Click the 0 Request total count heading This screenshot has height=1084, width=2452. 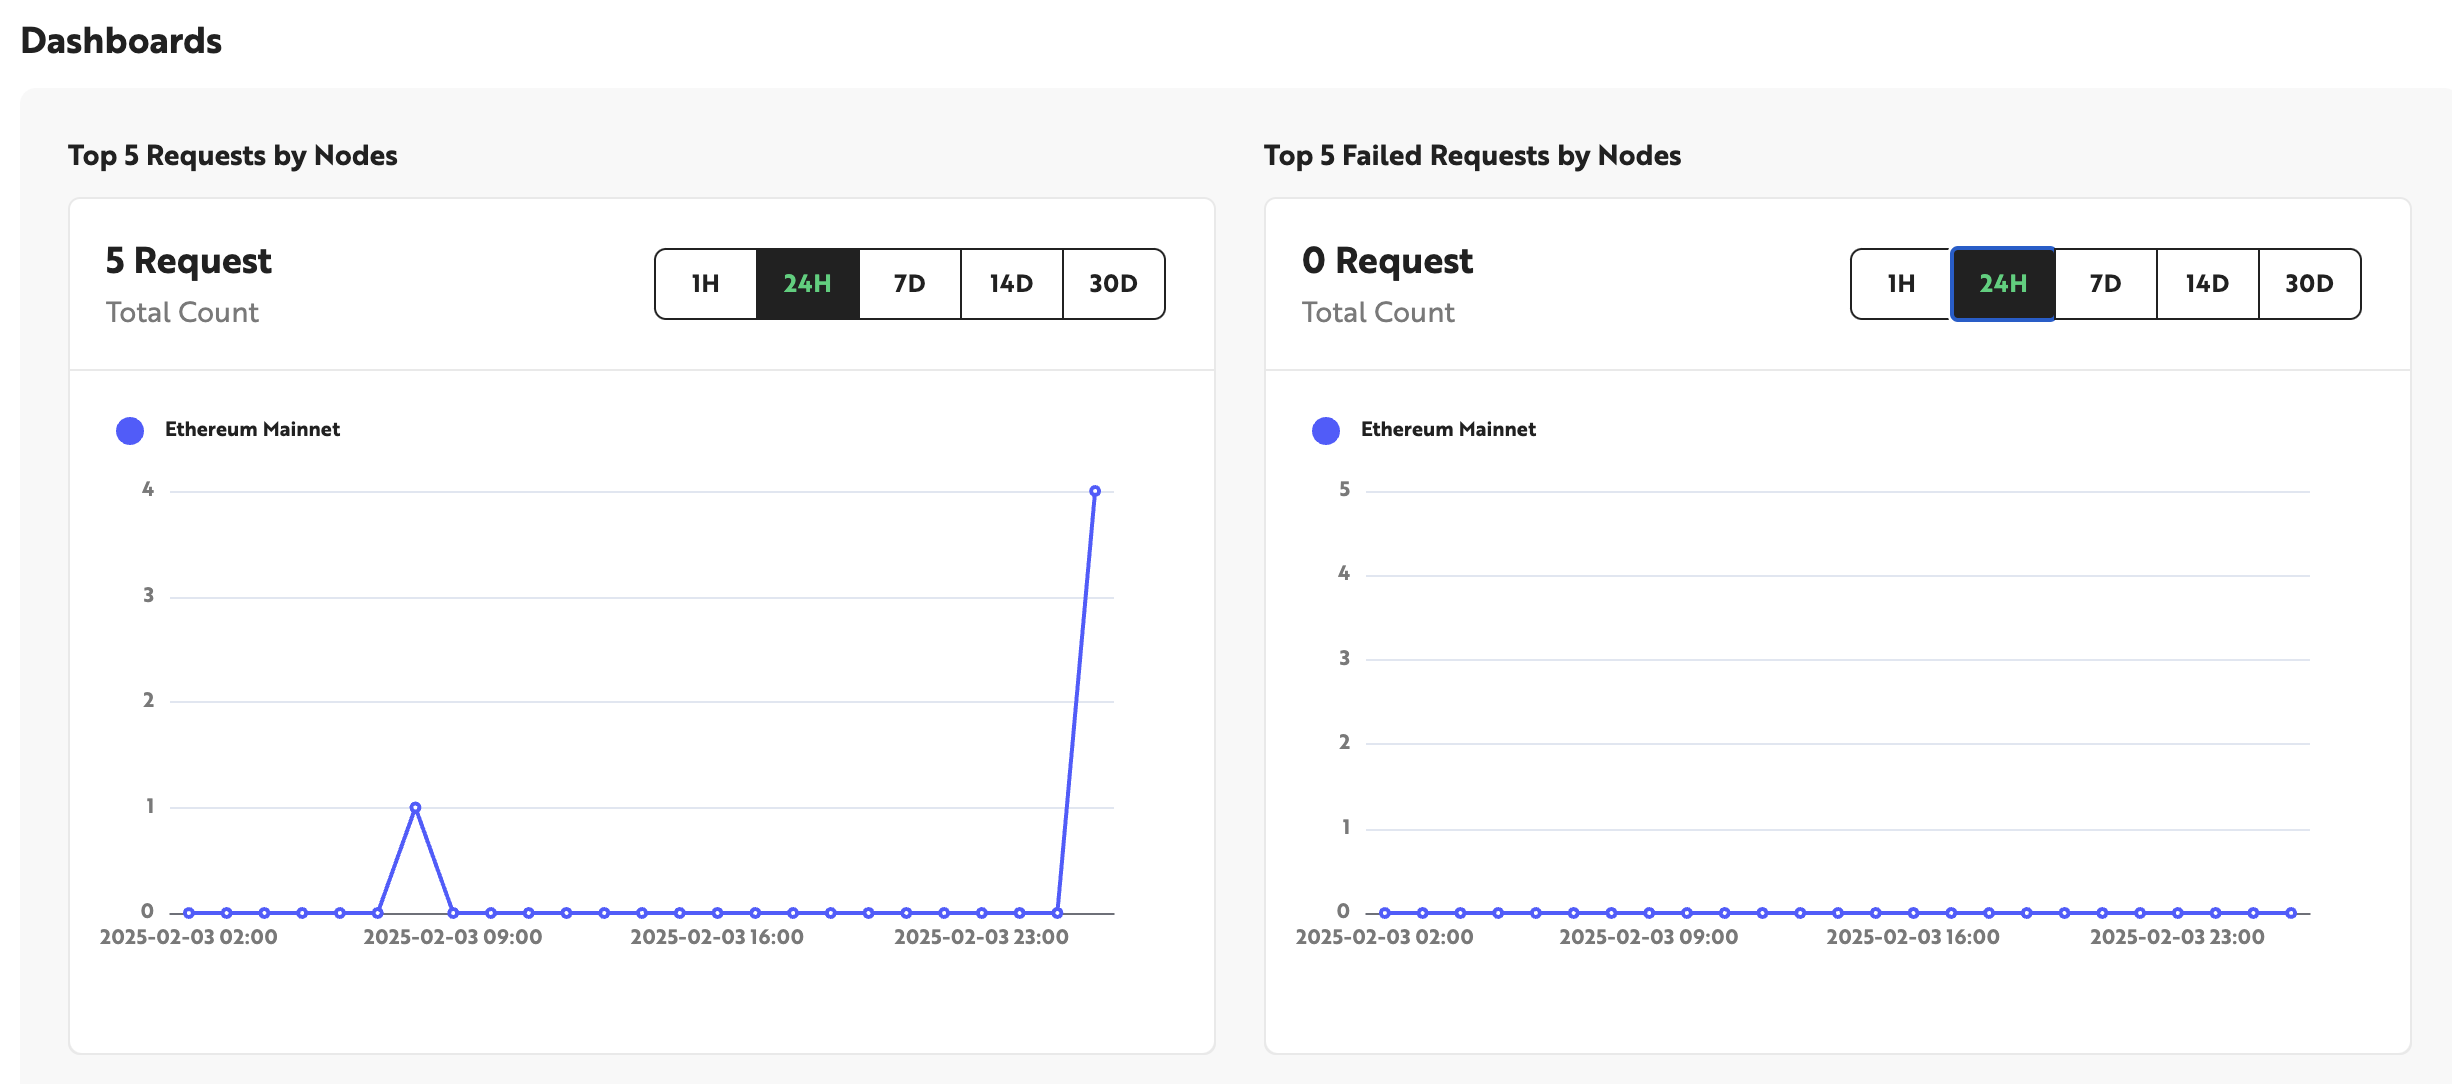(1388, 260)
